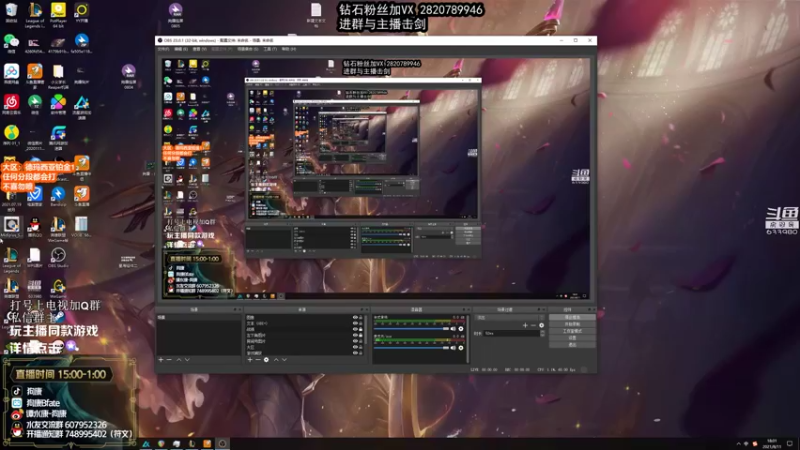Open OBS Studio desktop shortcut

coord(58,258)
